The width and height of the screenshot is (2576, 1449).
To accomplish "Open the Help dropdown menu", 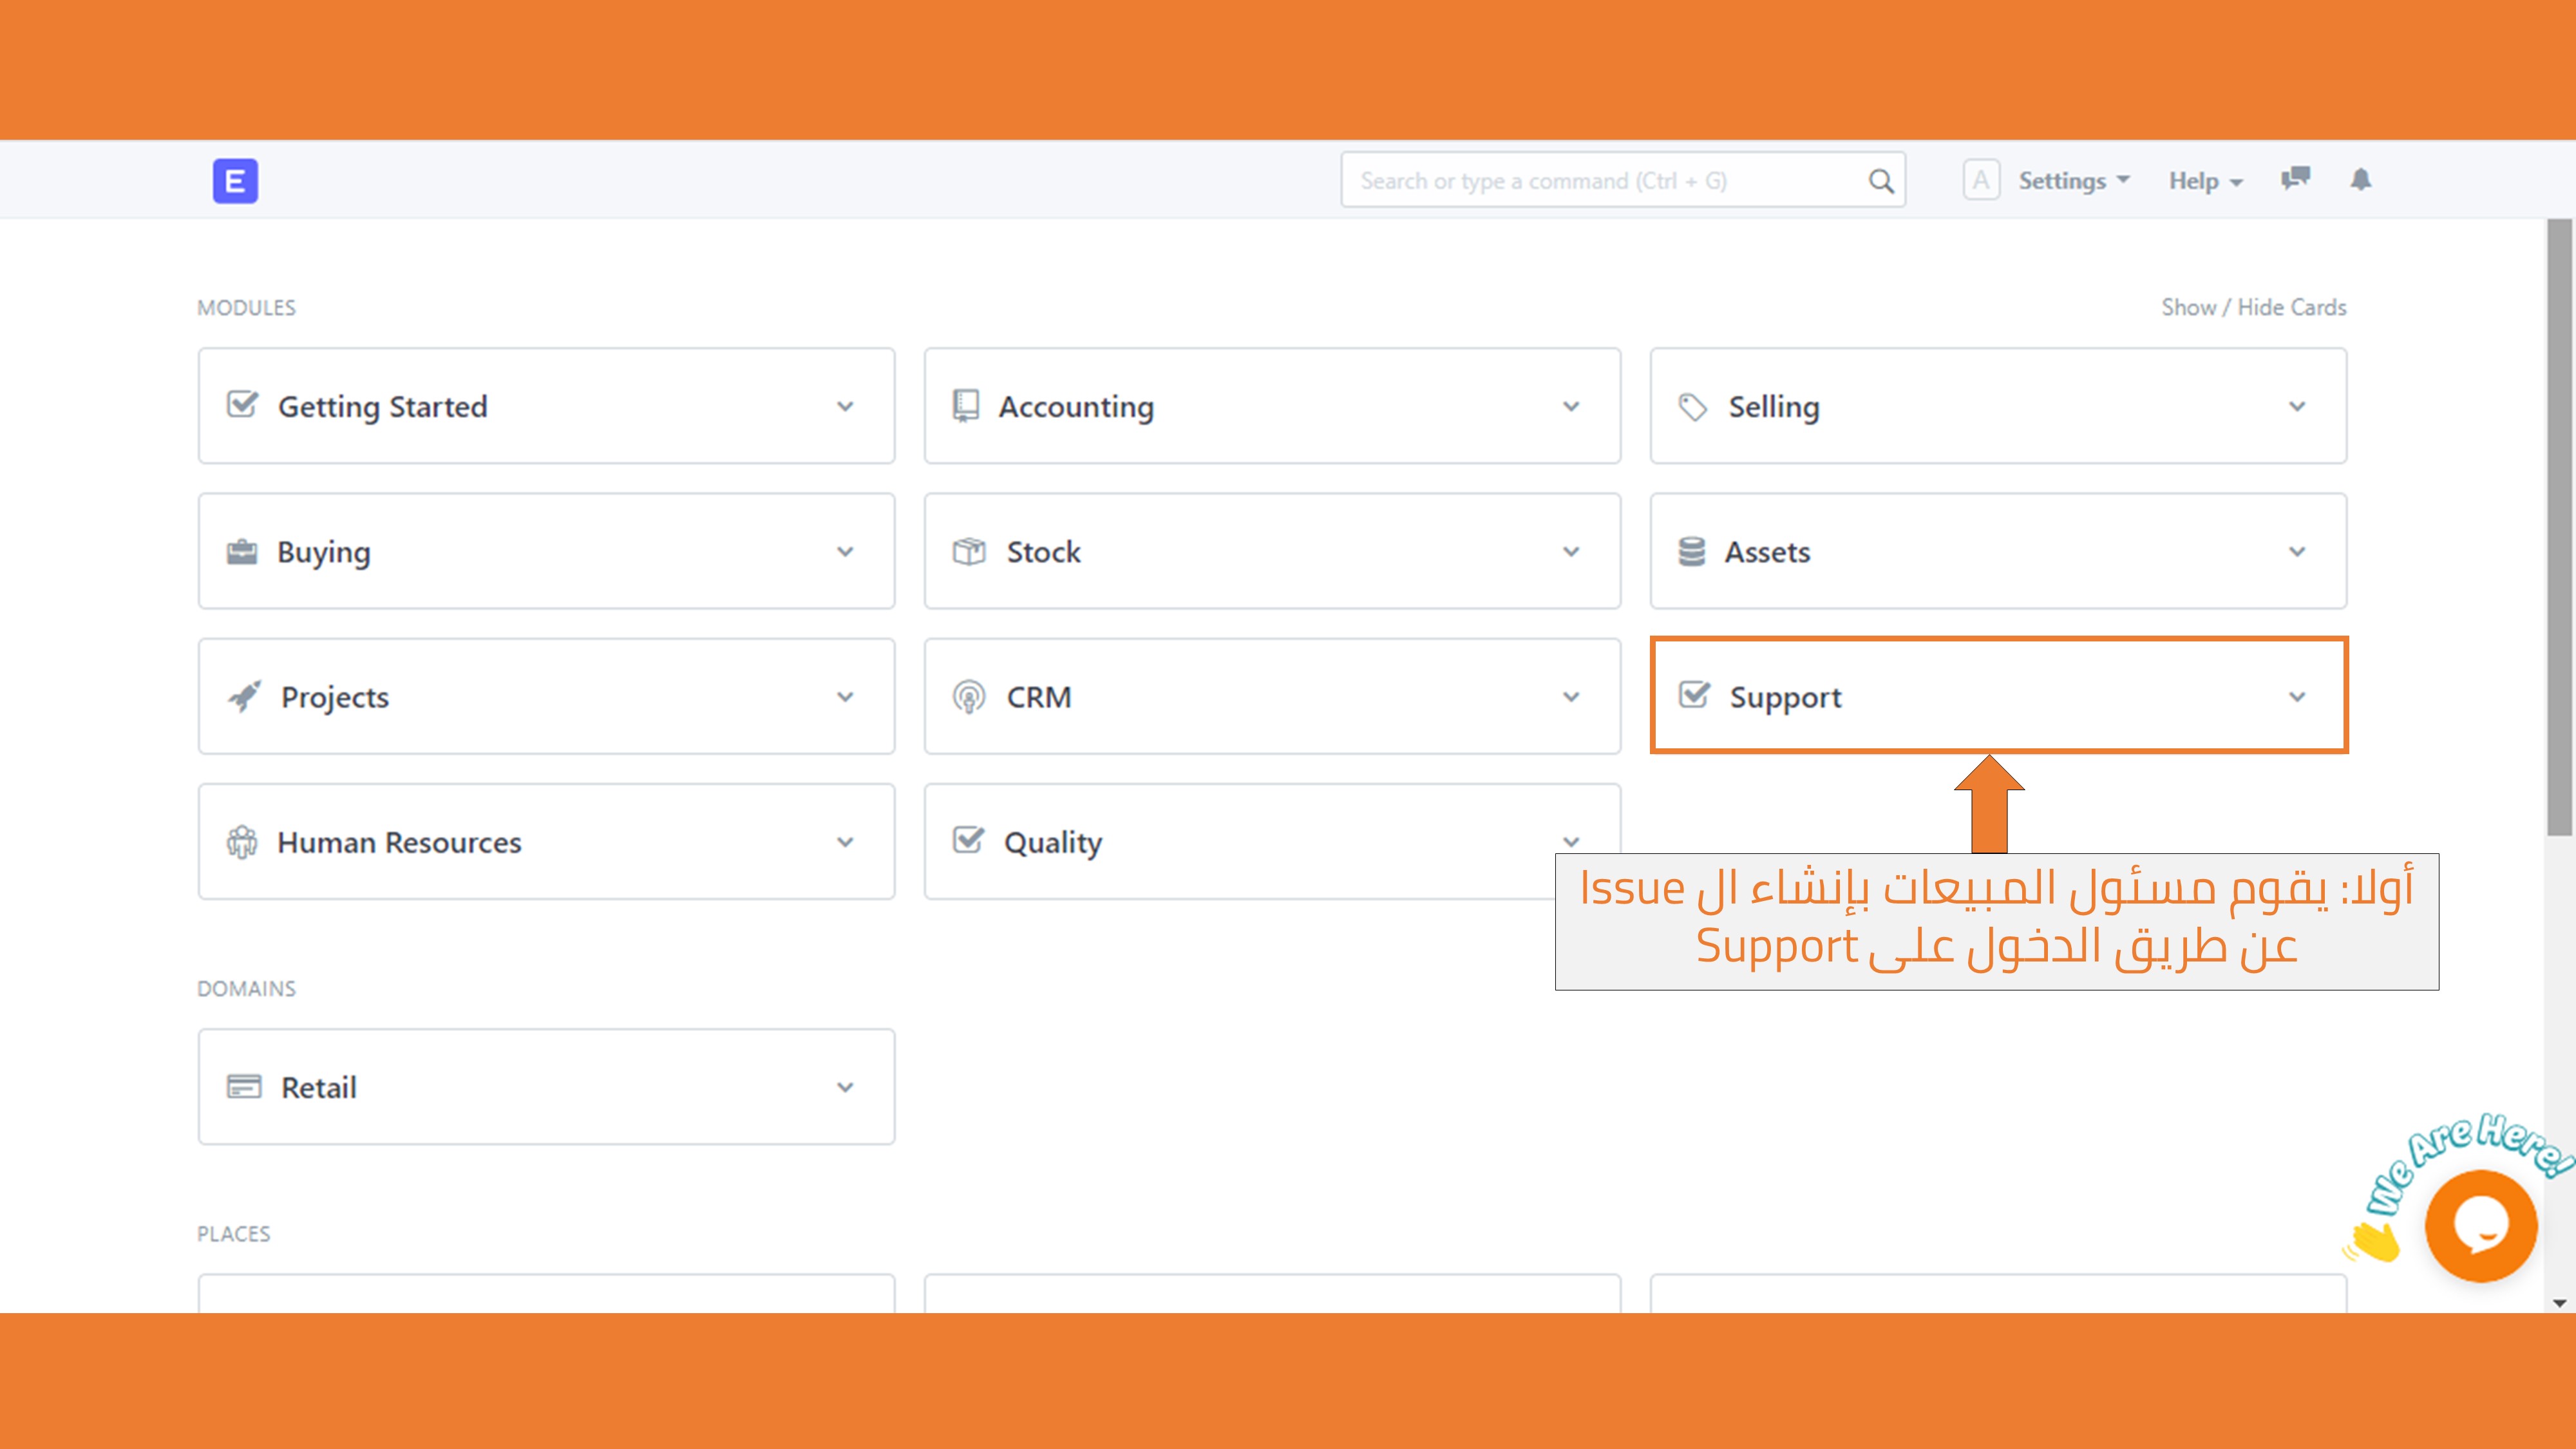I will (2206, 181).
